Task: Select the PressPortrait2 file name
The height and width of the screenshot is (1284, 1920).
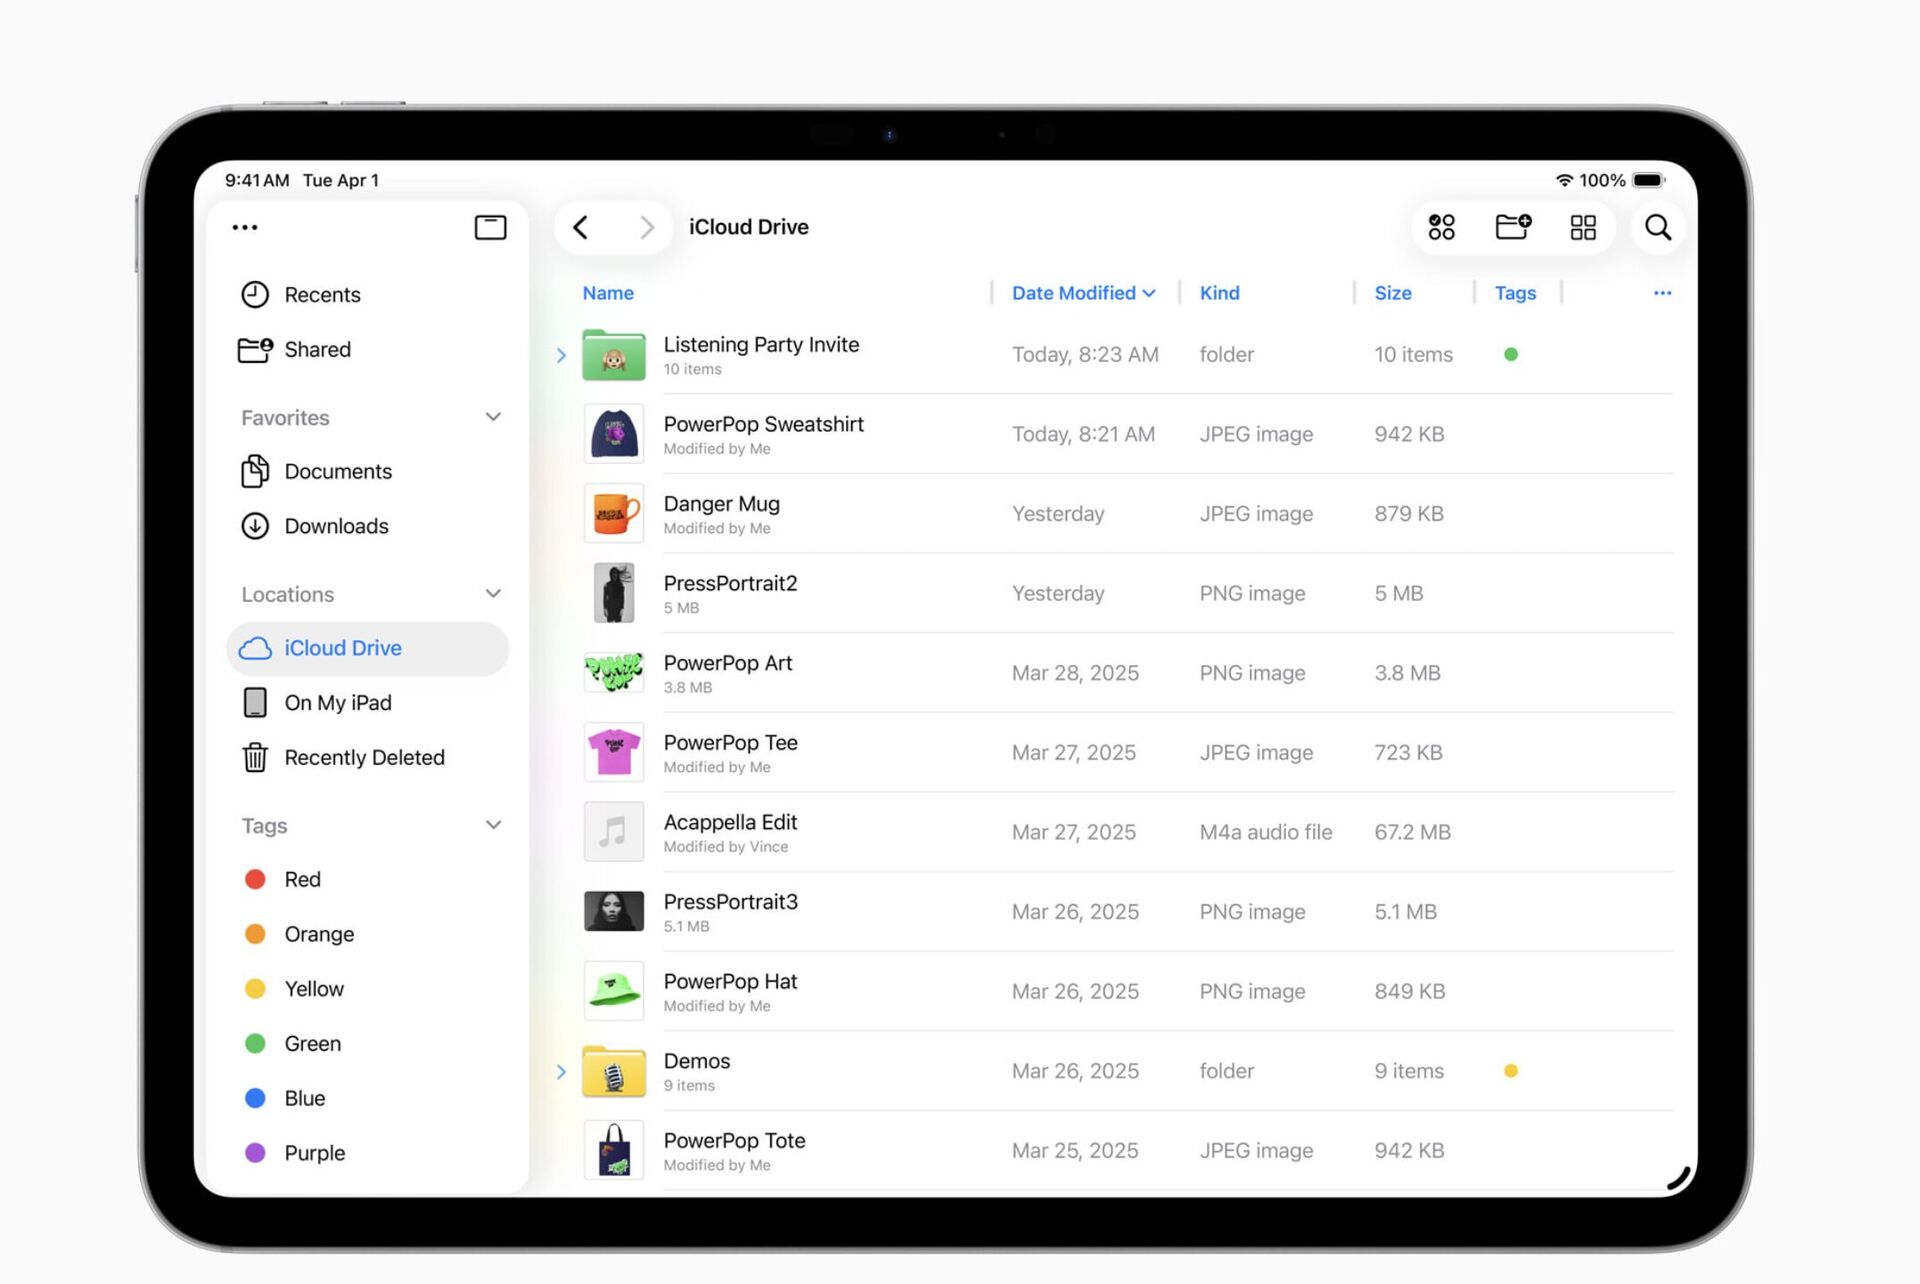Action: click(730, 583)
